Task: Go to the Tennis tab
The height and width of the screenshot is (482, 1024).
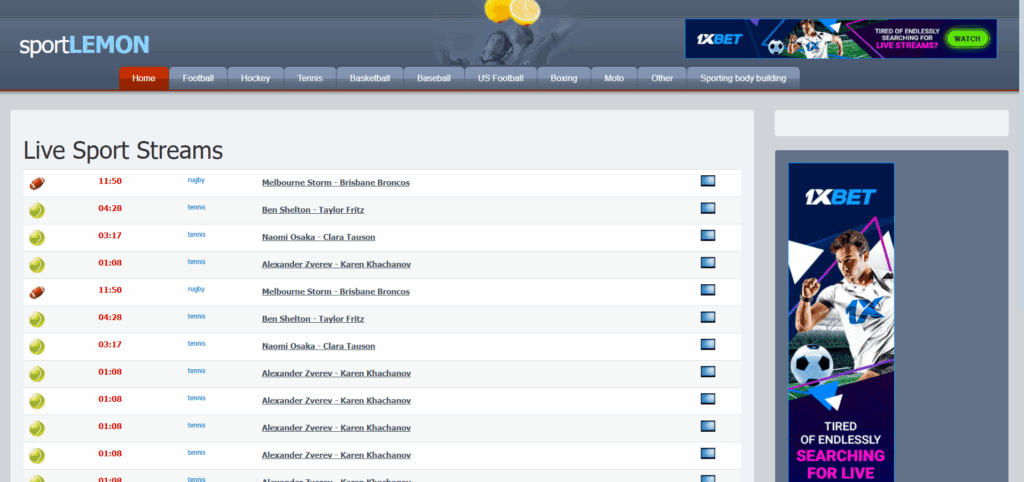Action: point(310,78)
